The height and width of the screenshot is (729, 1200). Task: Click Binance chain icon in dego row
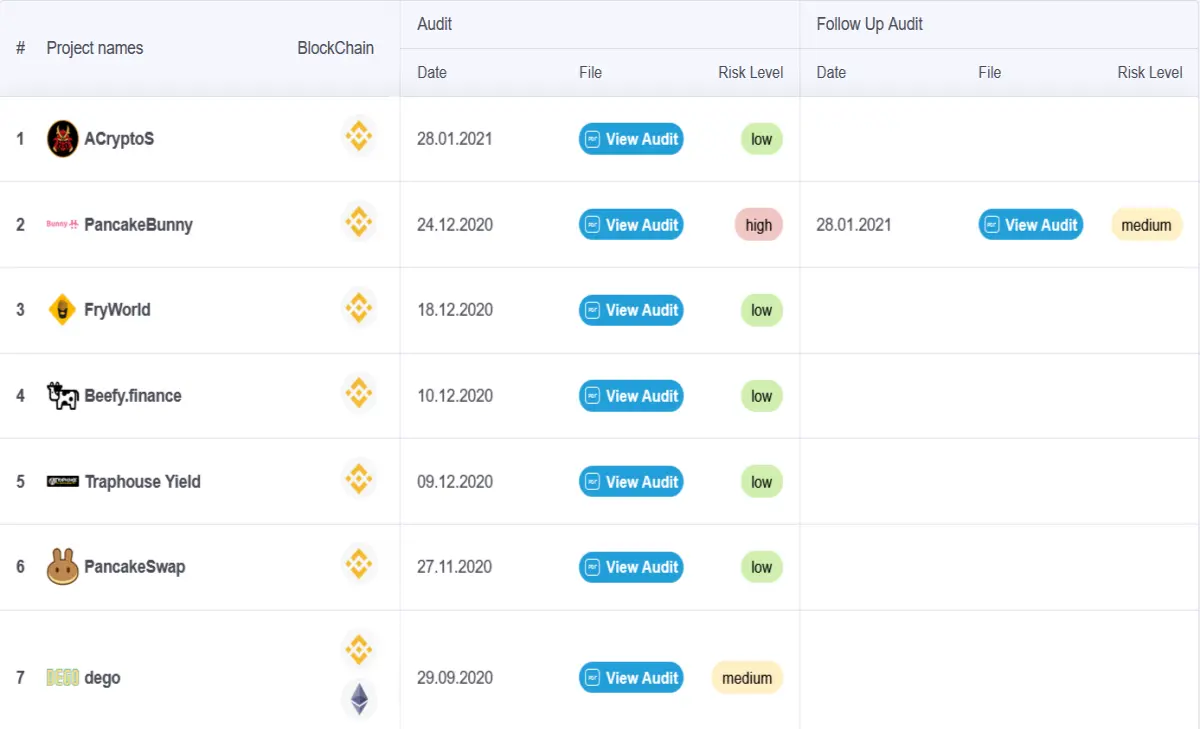pos(358,650)
